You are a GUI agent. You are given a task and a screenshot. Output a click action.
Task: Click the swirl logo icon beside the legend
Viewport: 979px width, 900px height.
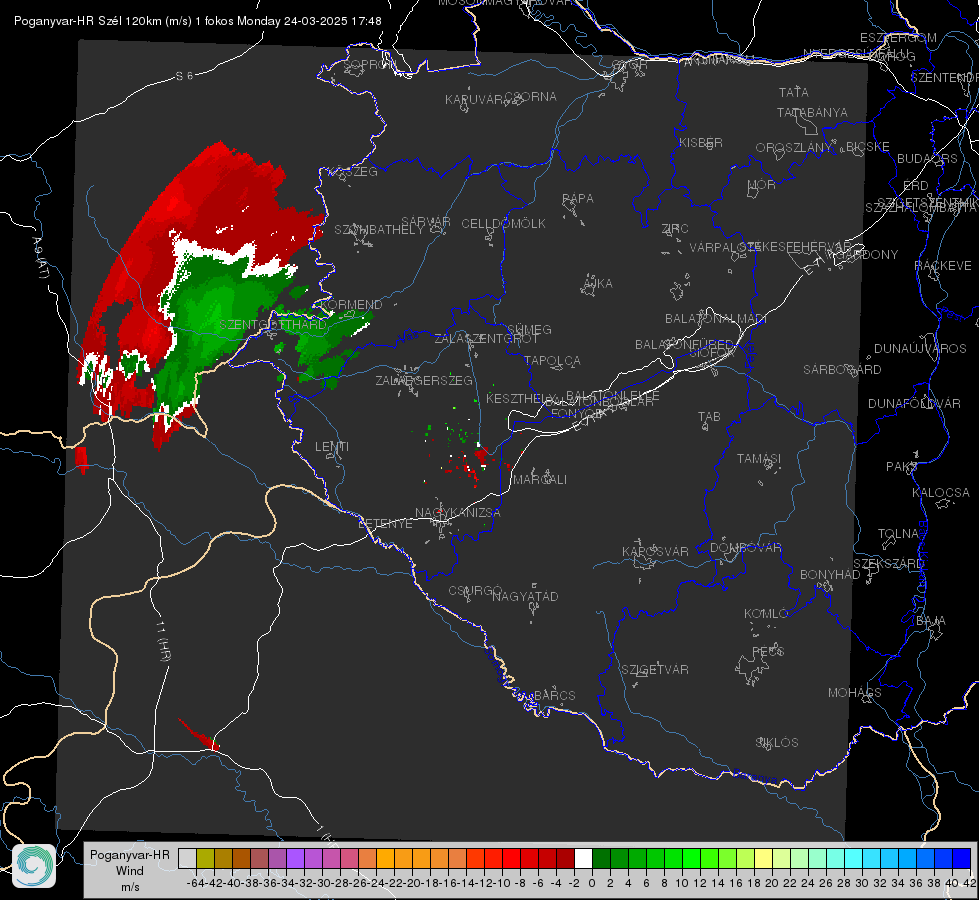34,866
